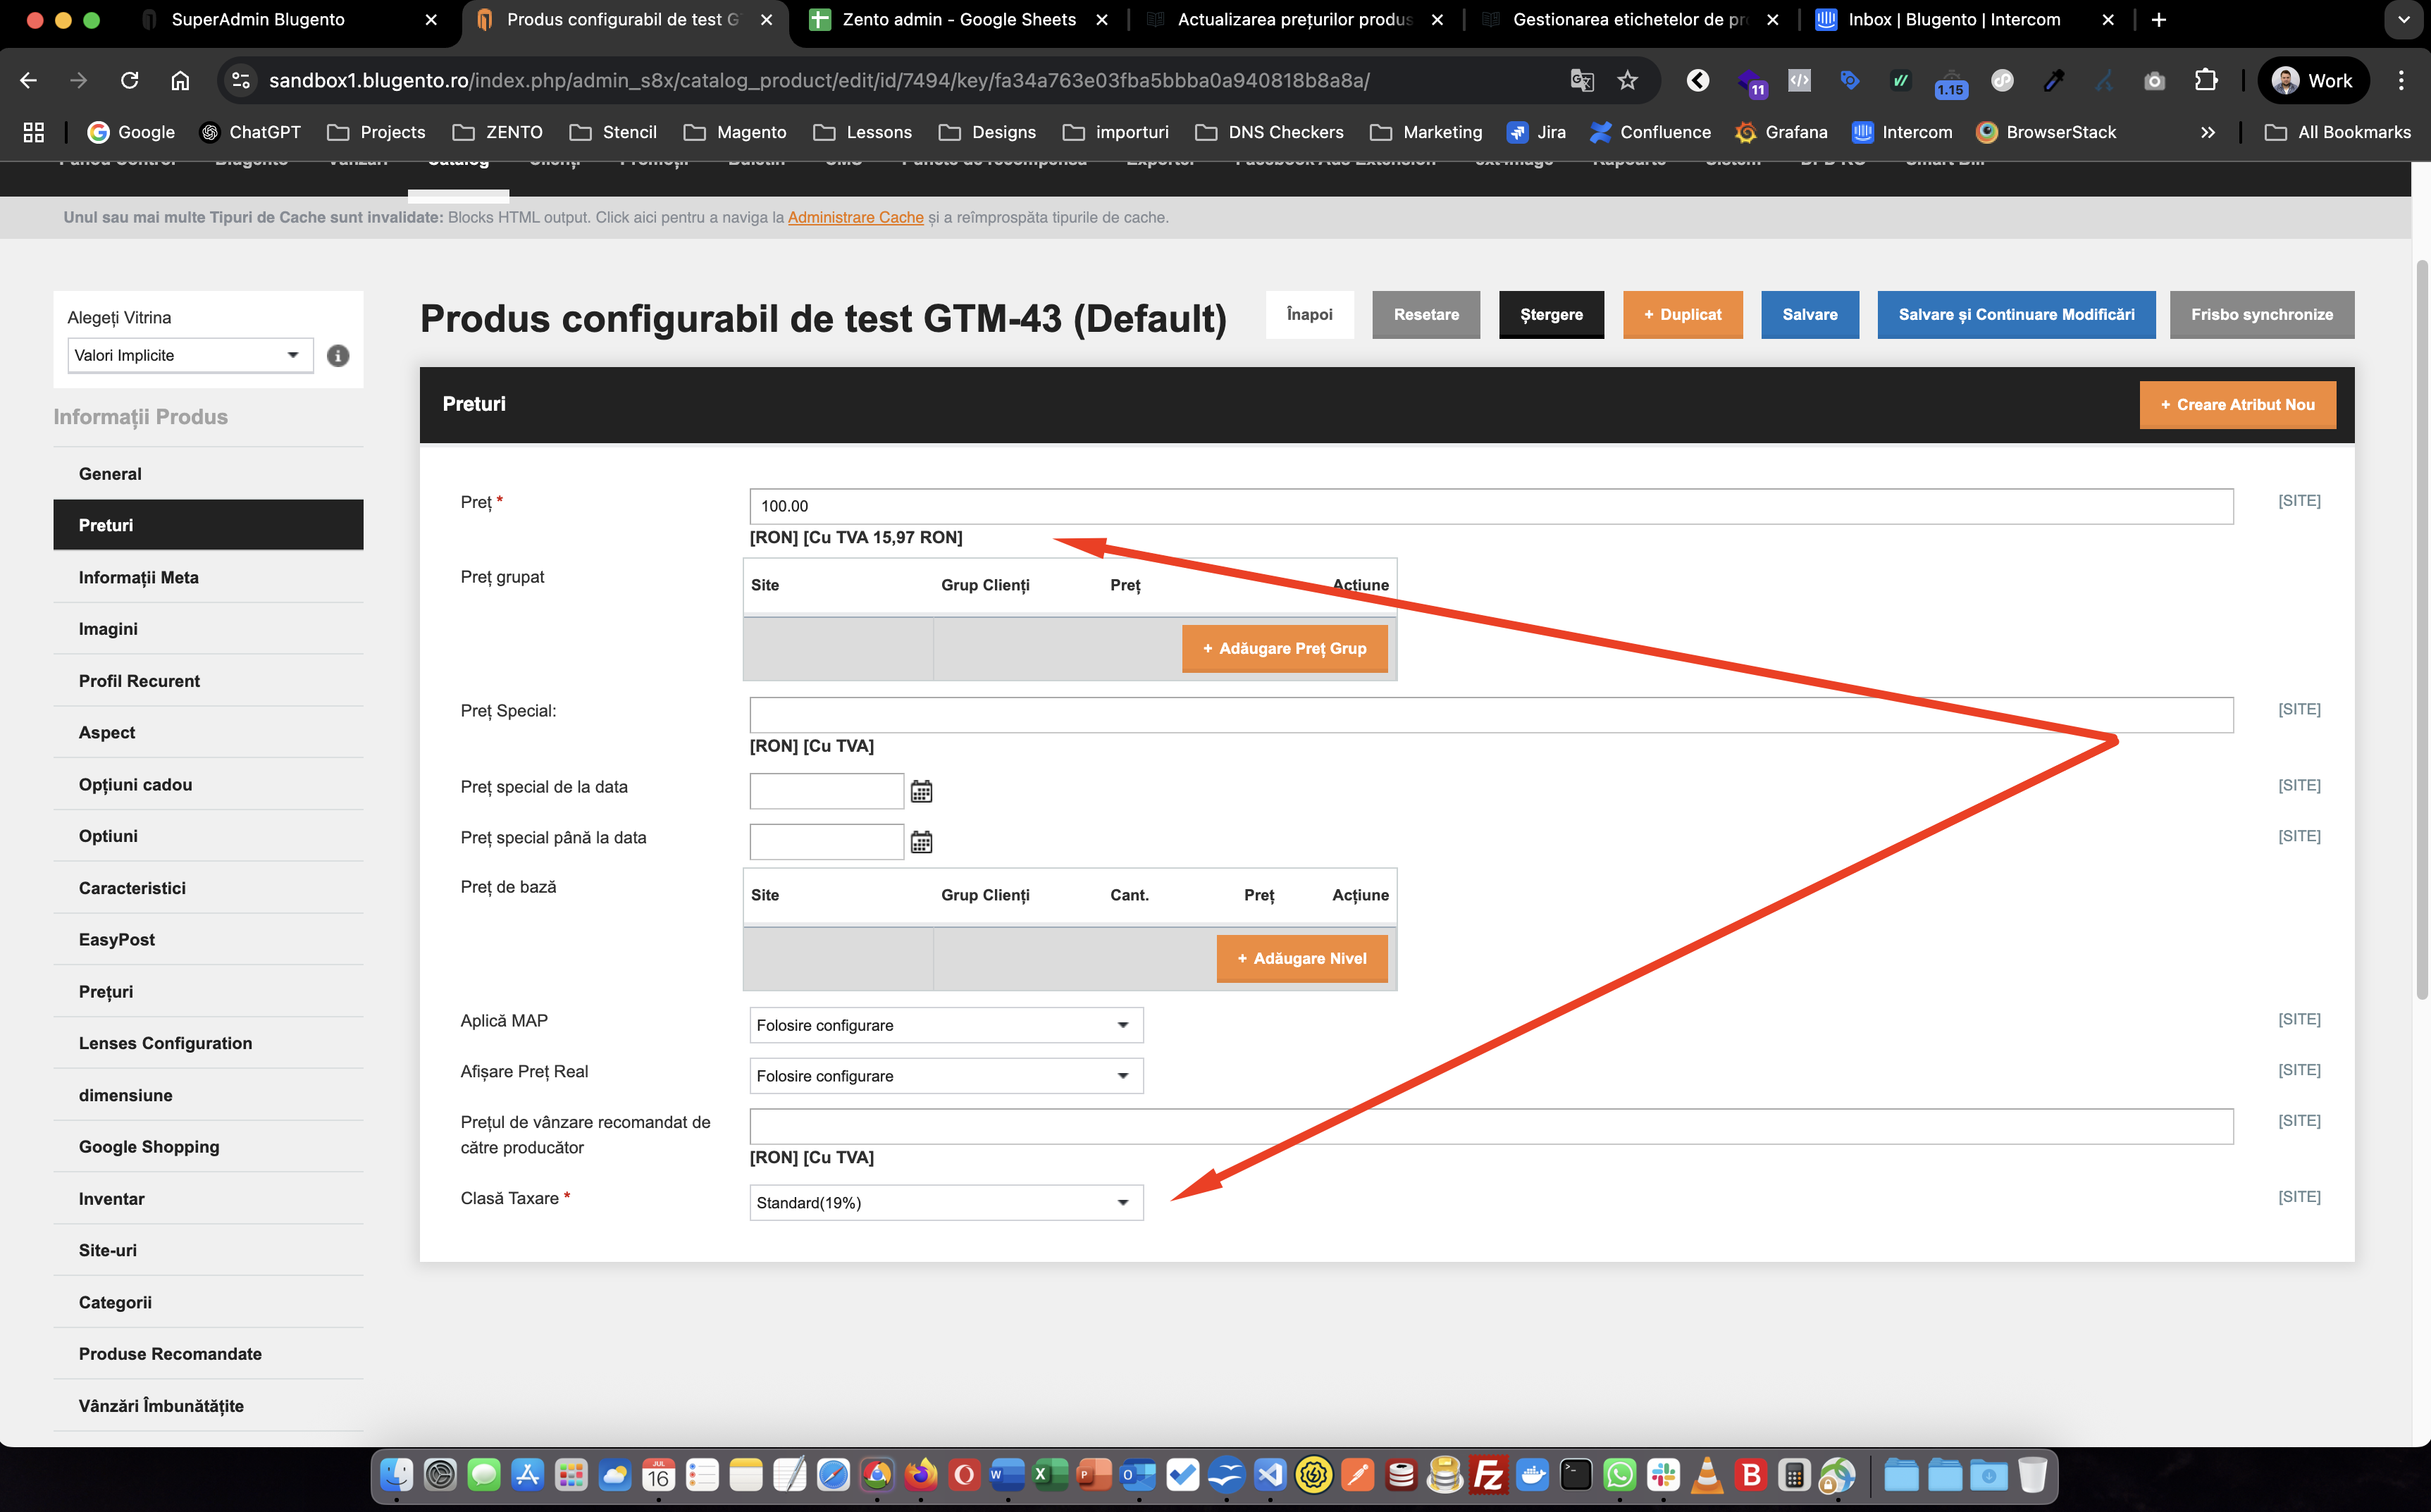Click the info icon beside Valori Implicite
The image size is (2431, 1512).
pos(338,356)
